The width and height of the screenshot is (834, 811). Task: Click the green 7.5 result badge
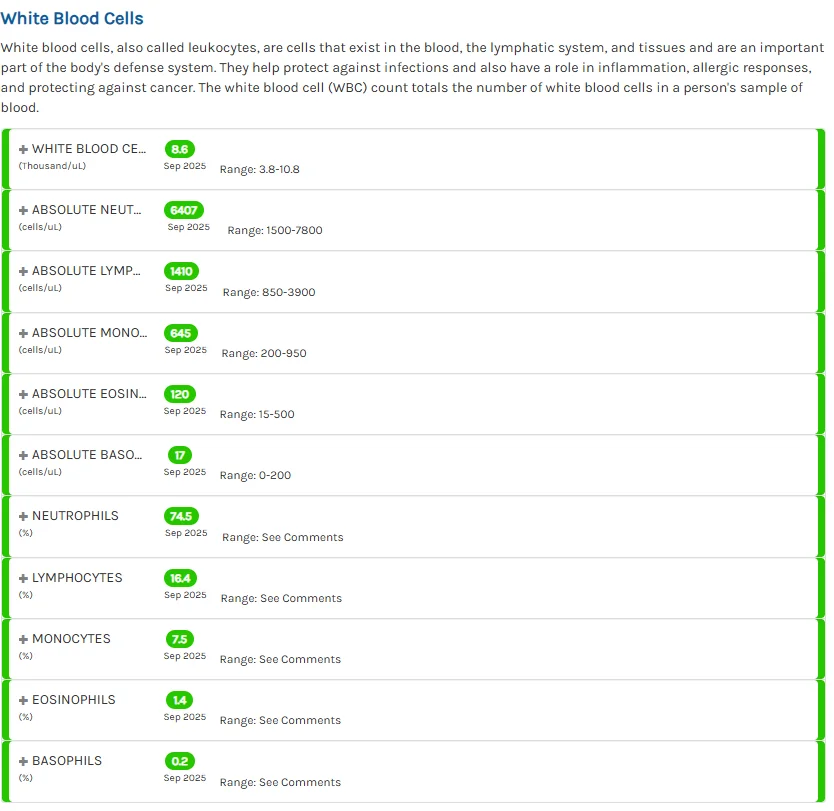click(x=180, y=639)
